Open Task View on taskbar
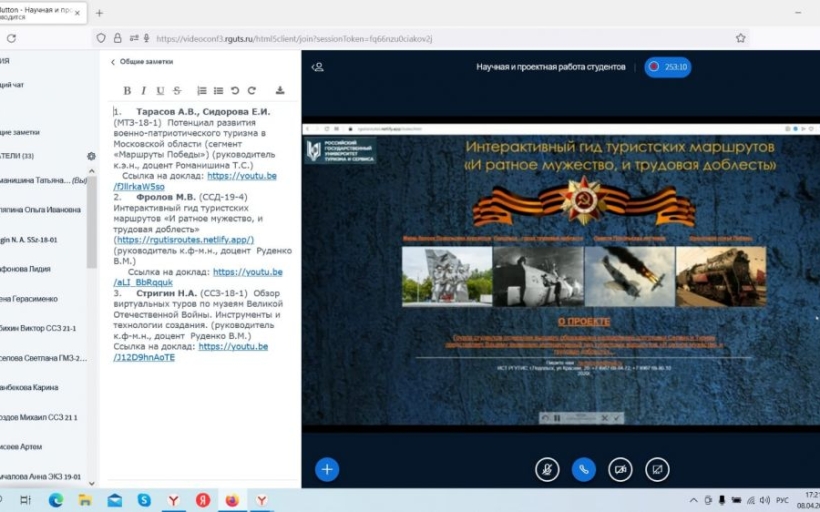This screenshot has height=512, width=820. [x=25, y=500]
